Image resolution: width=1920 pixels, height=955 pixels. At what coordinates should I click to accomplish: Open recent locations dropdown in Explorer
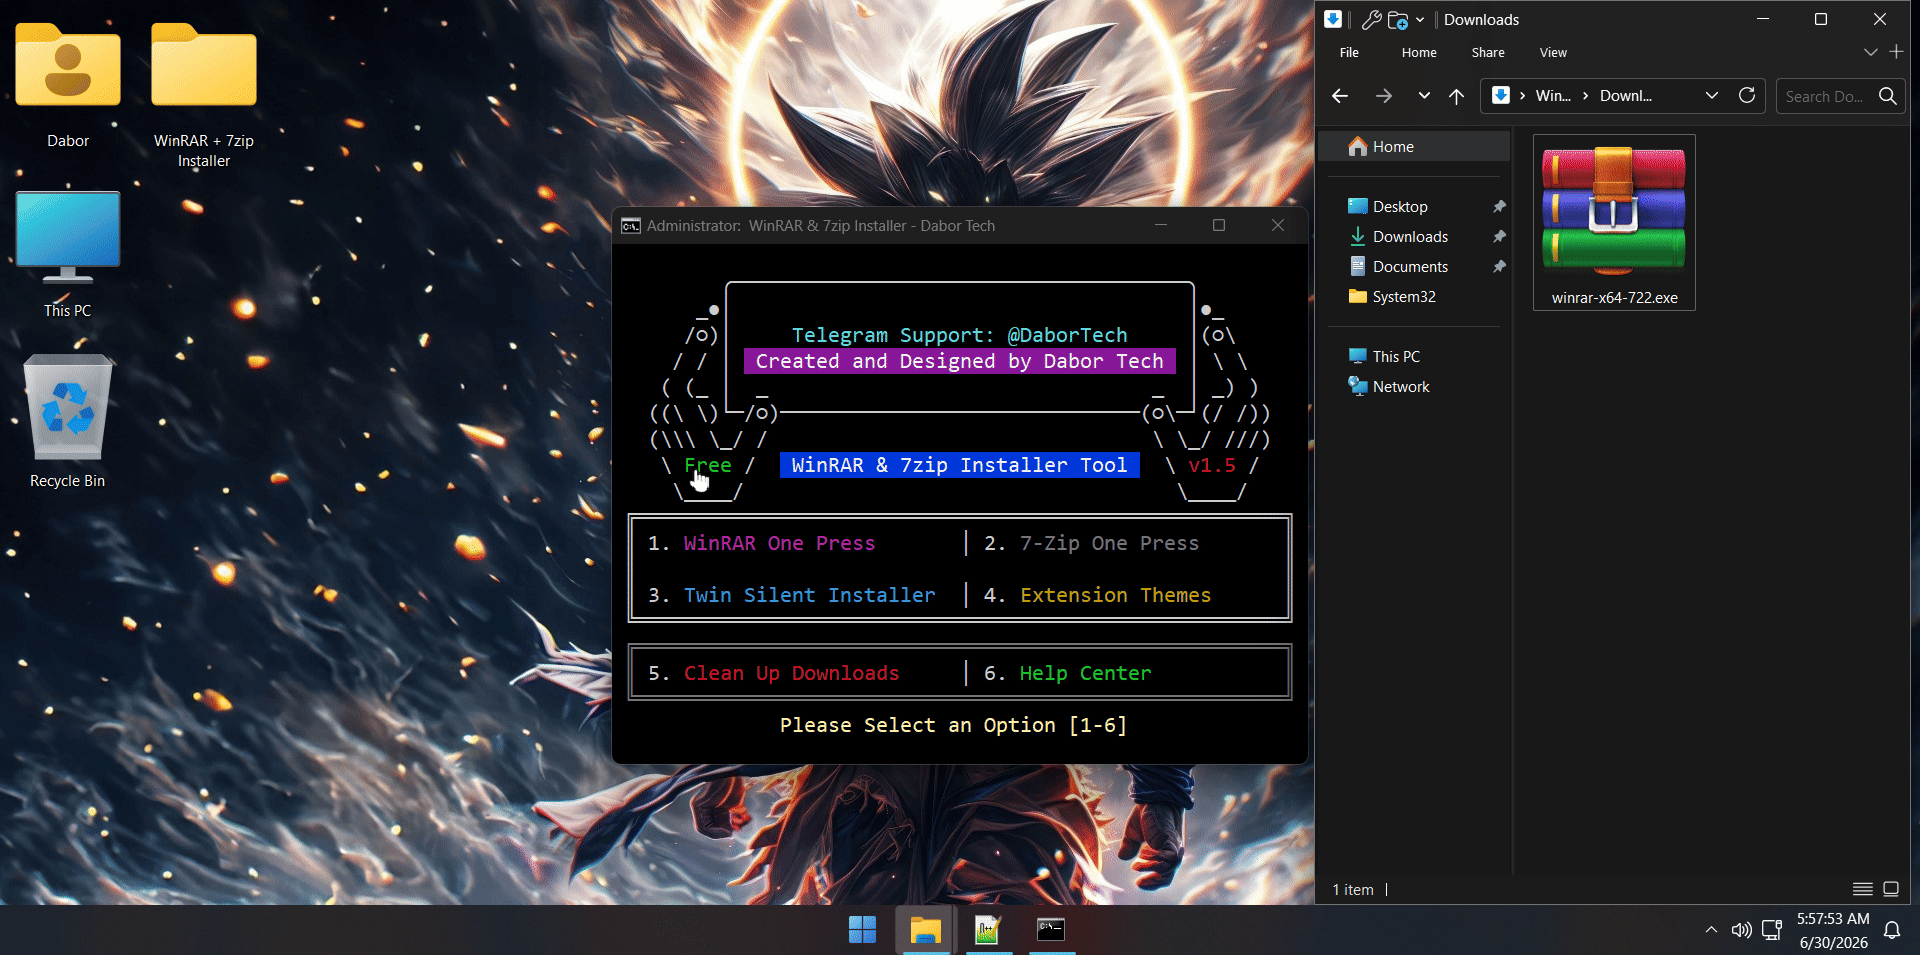coord(1424,96)
